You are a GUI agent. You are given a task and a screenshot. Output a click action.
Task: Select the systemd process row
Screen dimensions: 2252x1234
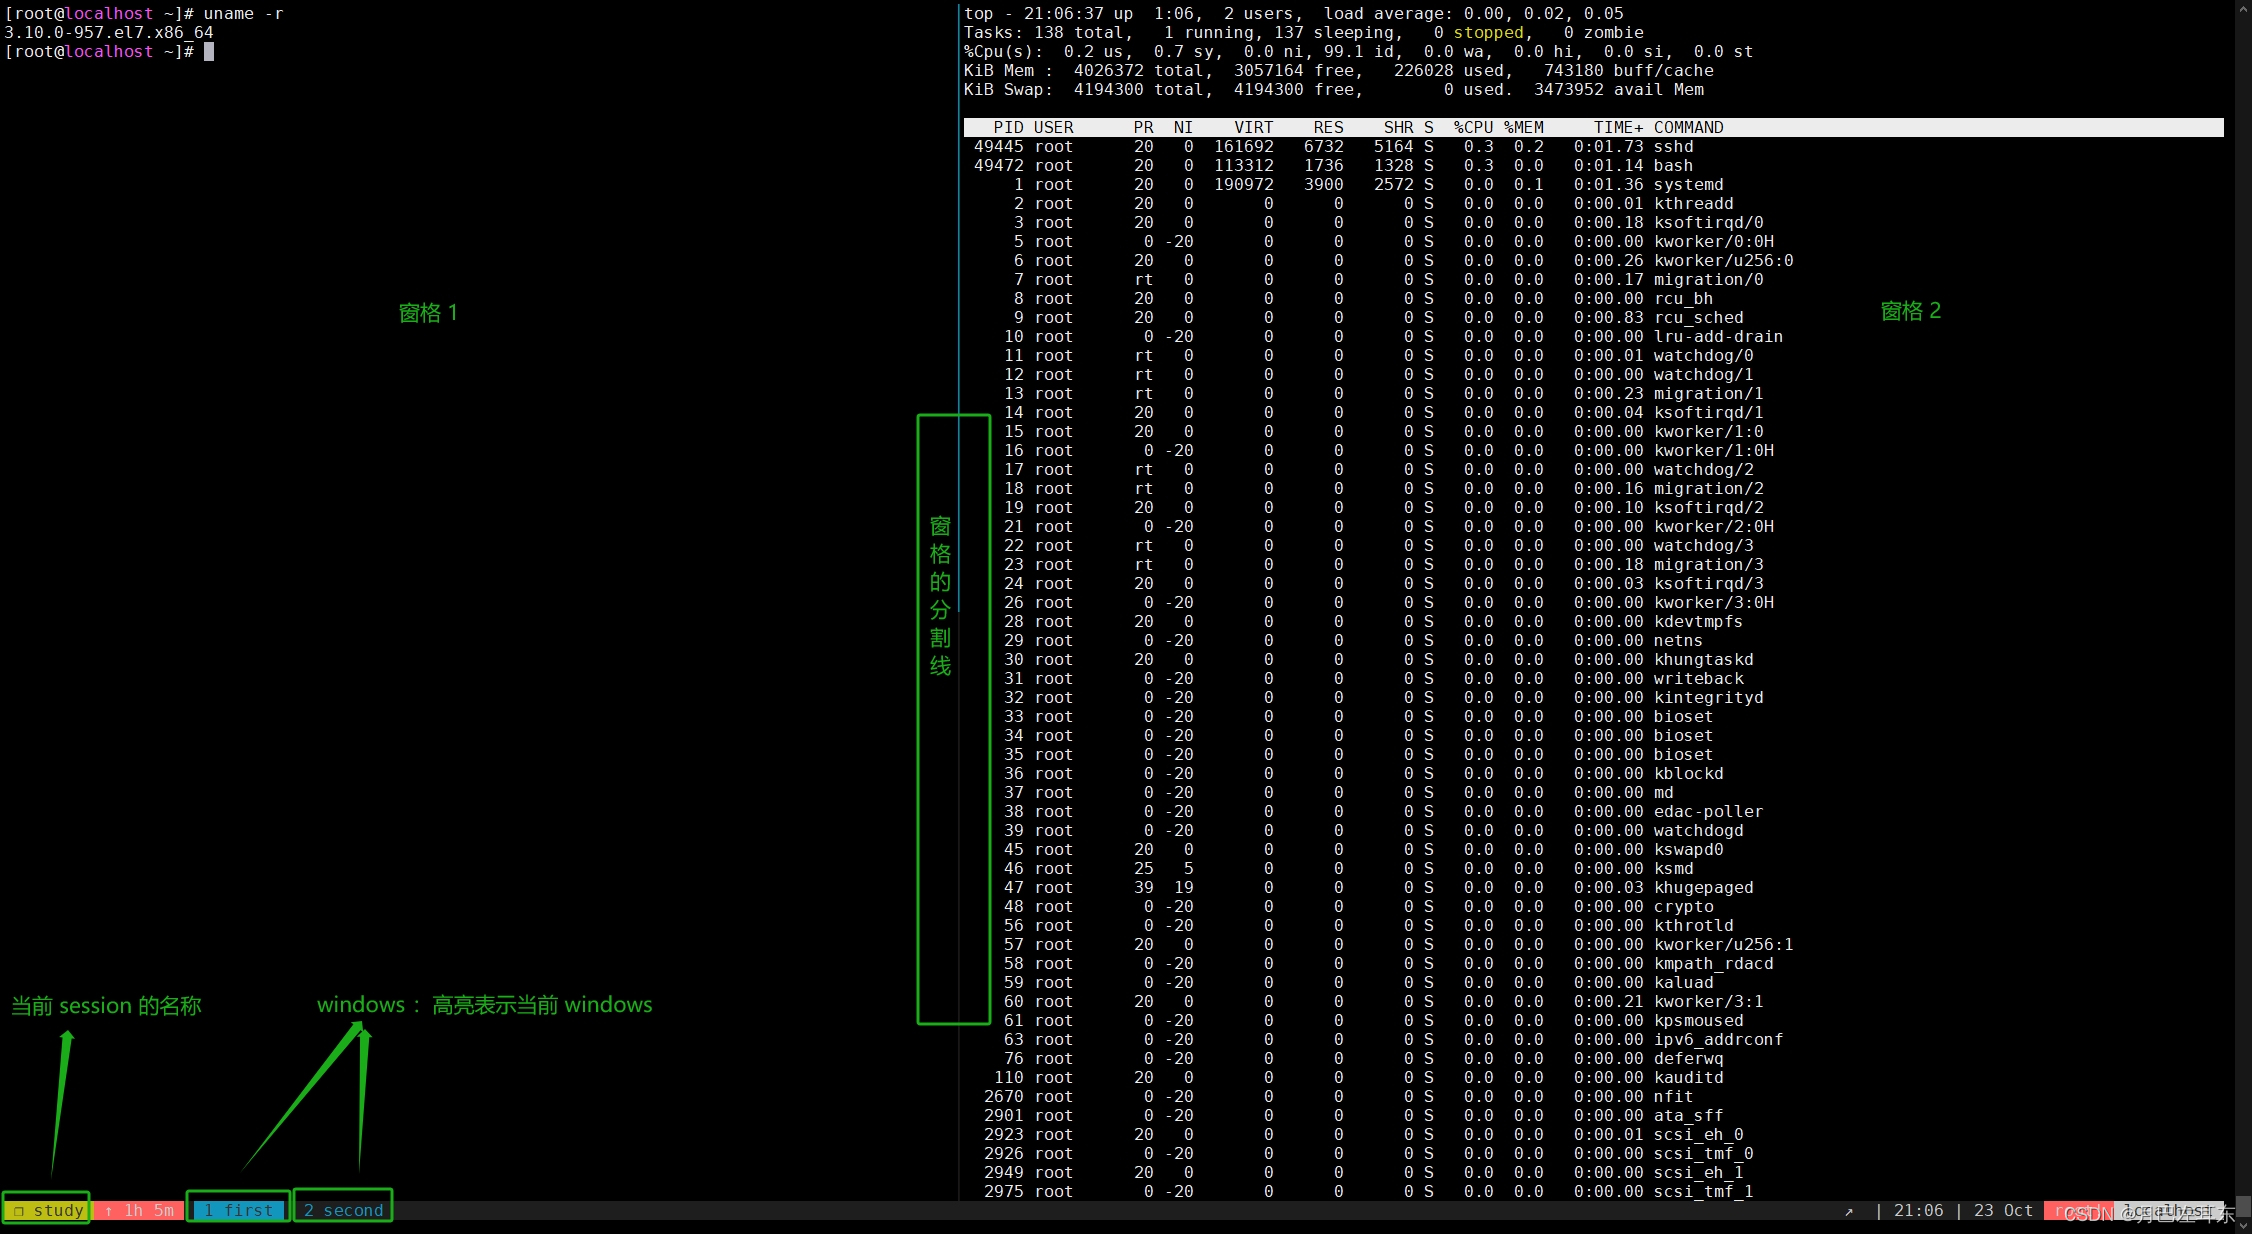pos(1688,185)
